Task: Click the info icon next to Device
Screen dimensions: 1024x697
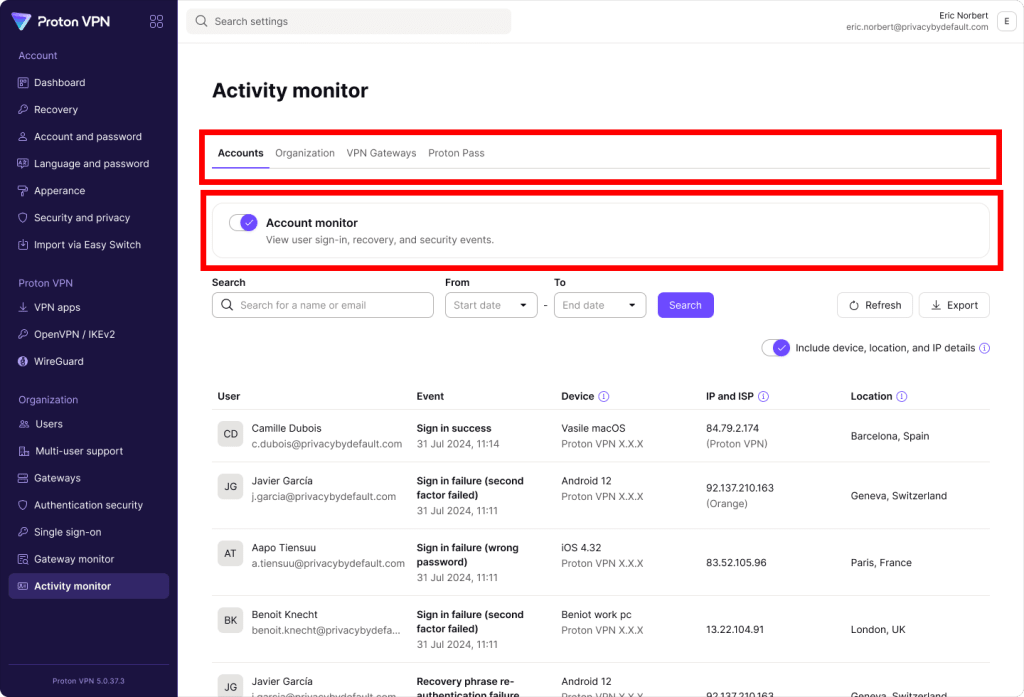Action: [x=604, y=397]
